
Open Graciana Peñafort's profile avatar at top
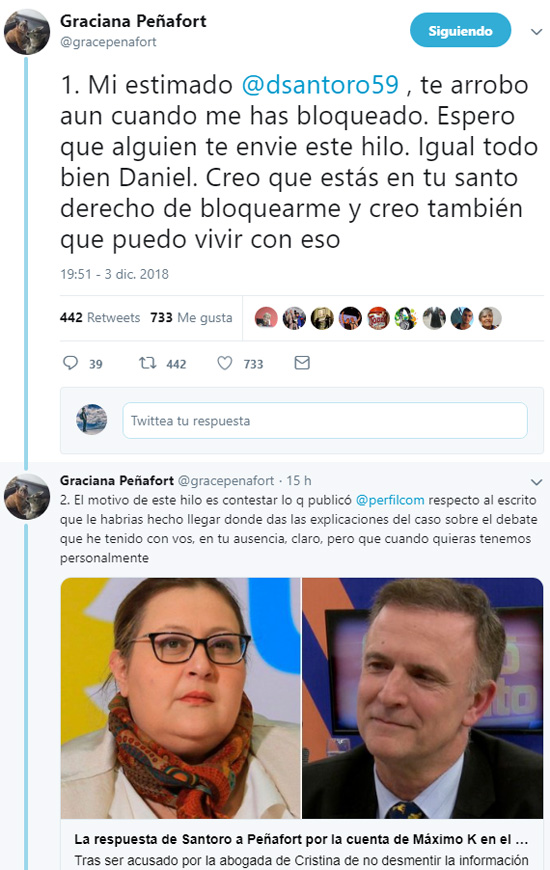click(27, 32)
